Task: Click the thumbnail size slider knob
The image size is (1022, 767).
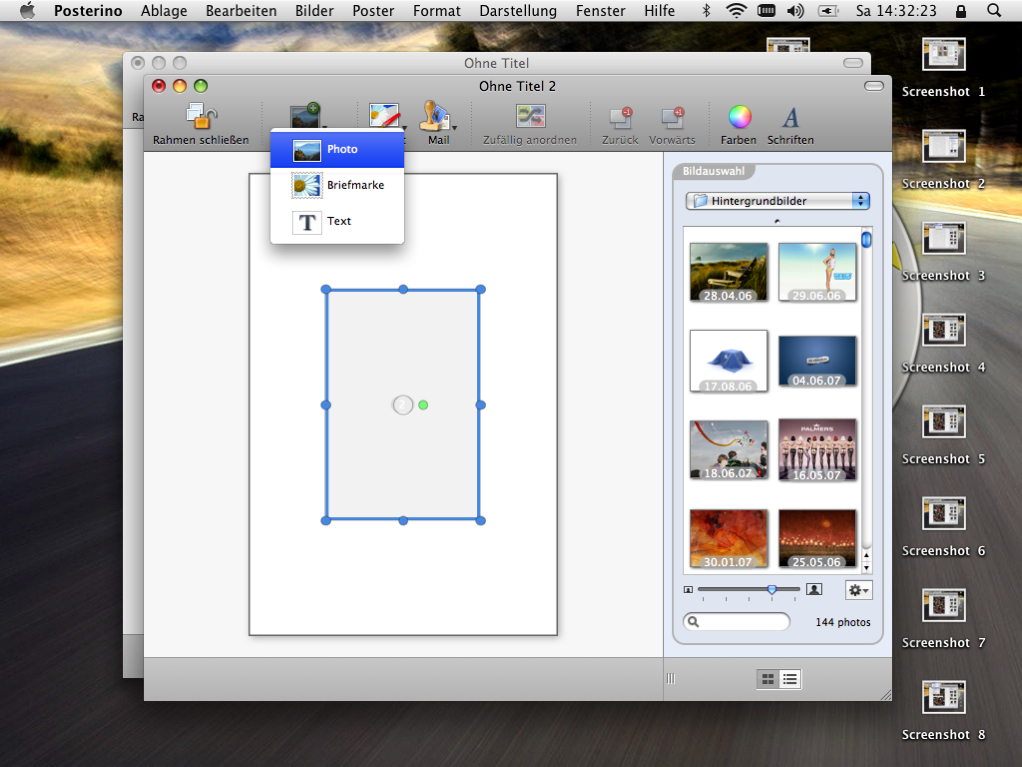Action: [x=772, y=589]
